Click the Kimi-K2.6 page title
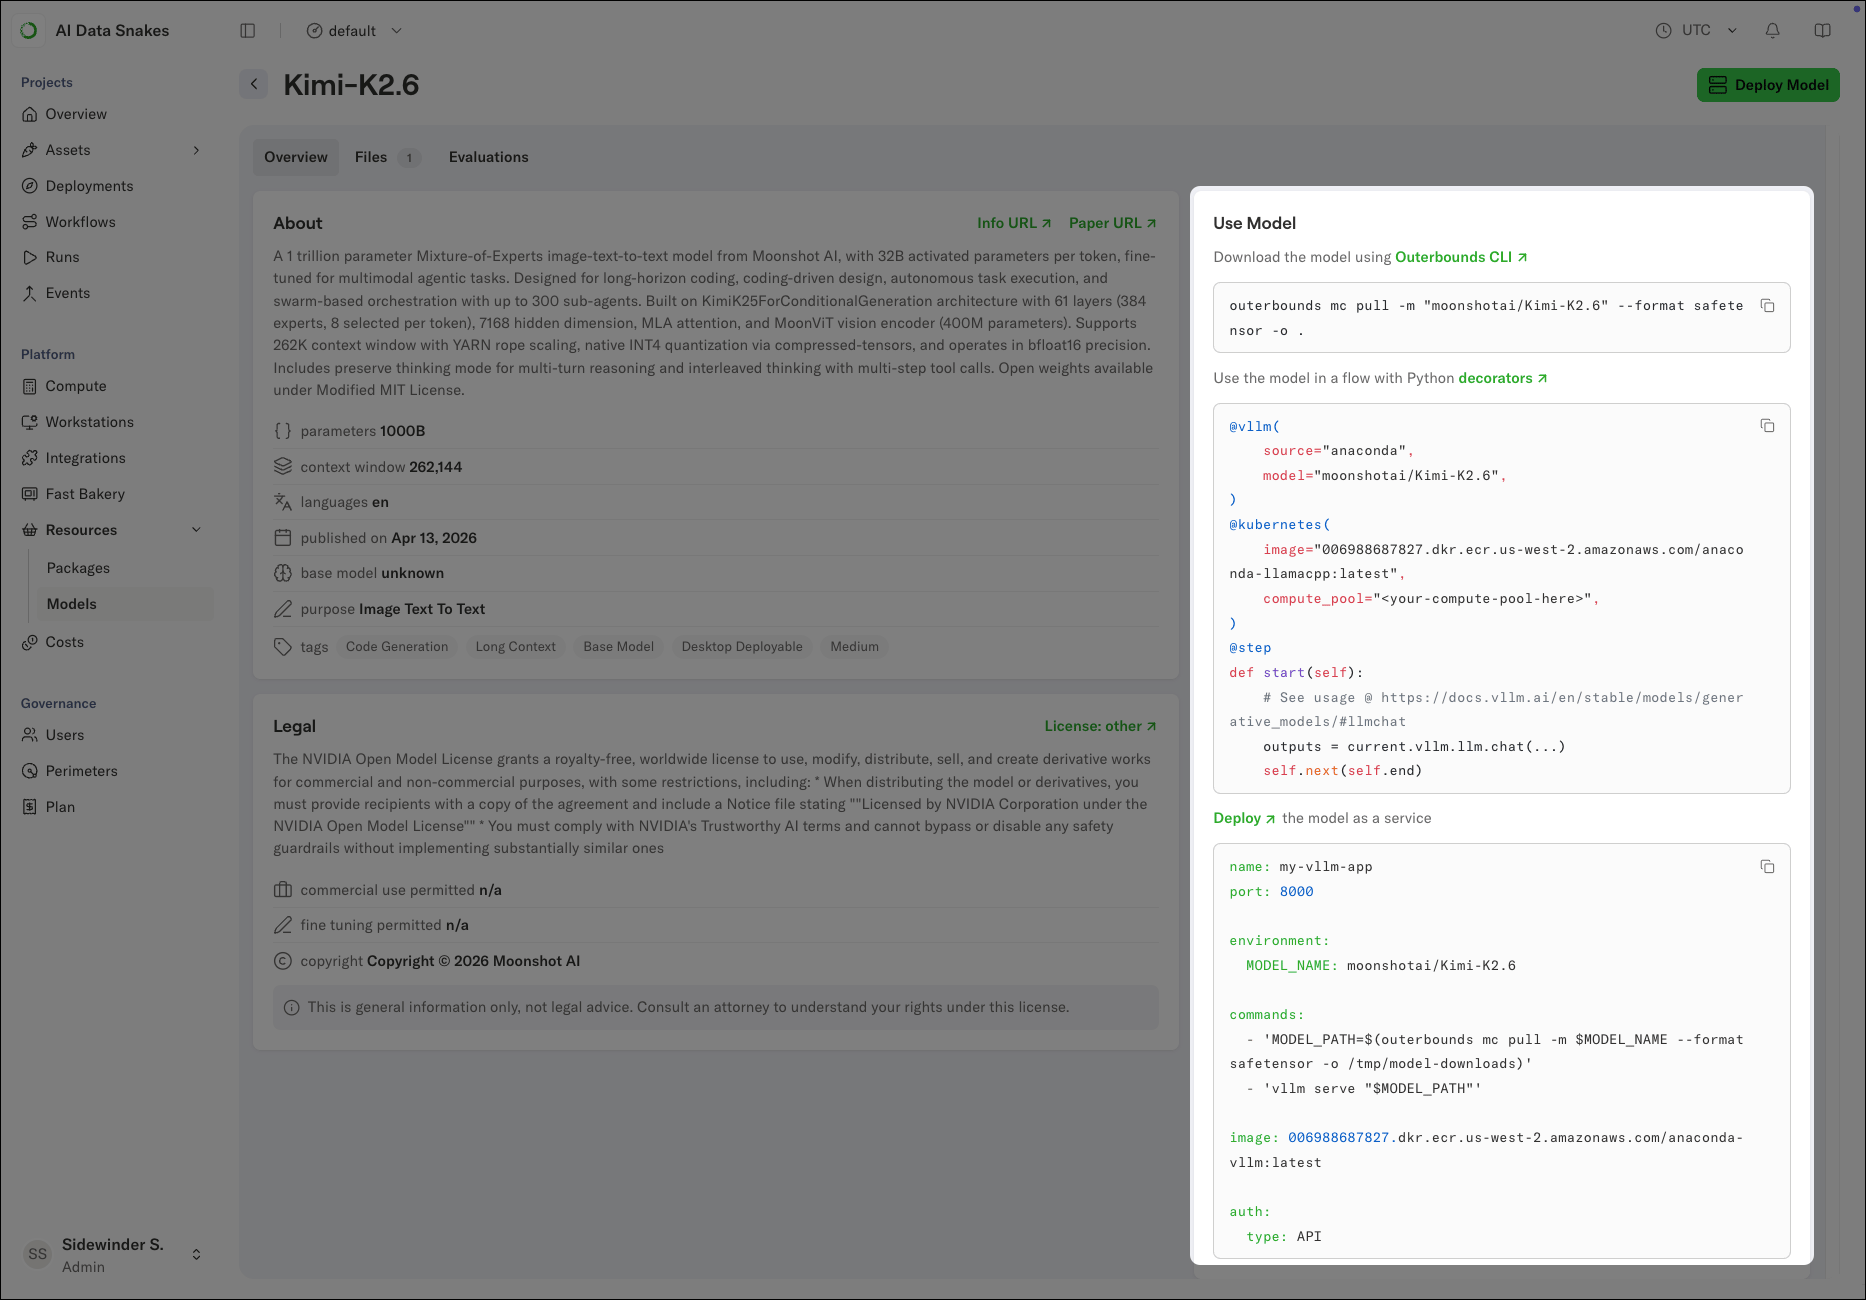 (351, 85)
